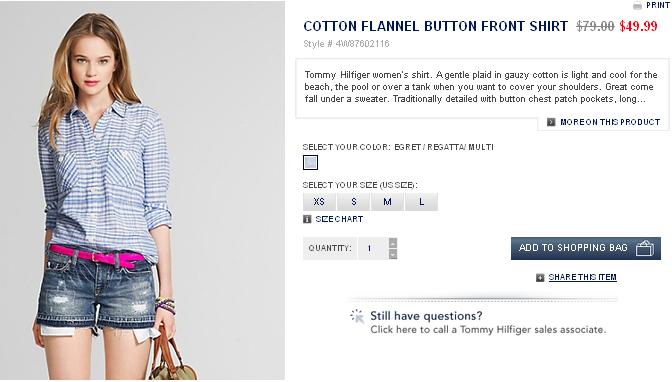Click the Print link
The width and height of the screenshot is (672, 382).
pyautogui.click(x=657, y=5)
